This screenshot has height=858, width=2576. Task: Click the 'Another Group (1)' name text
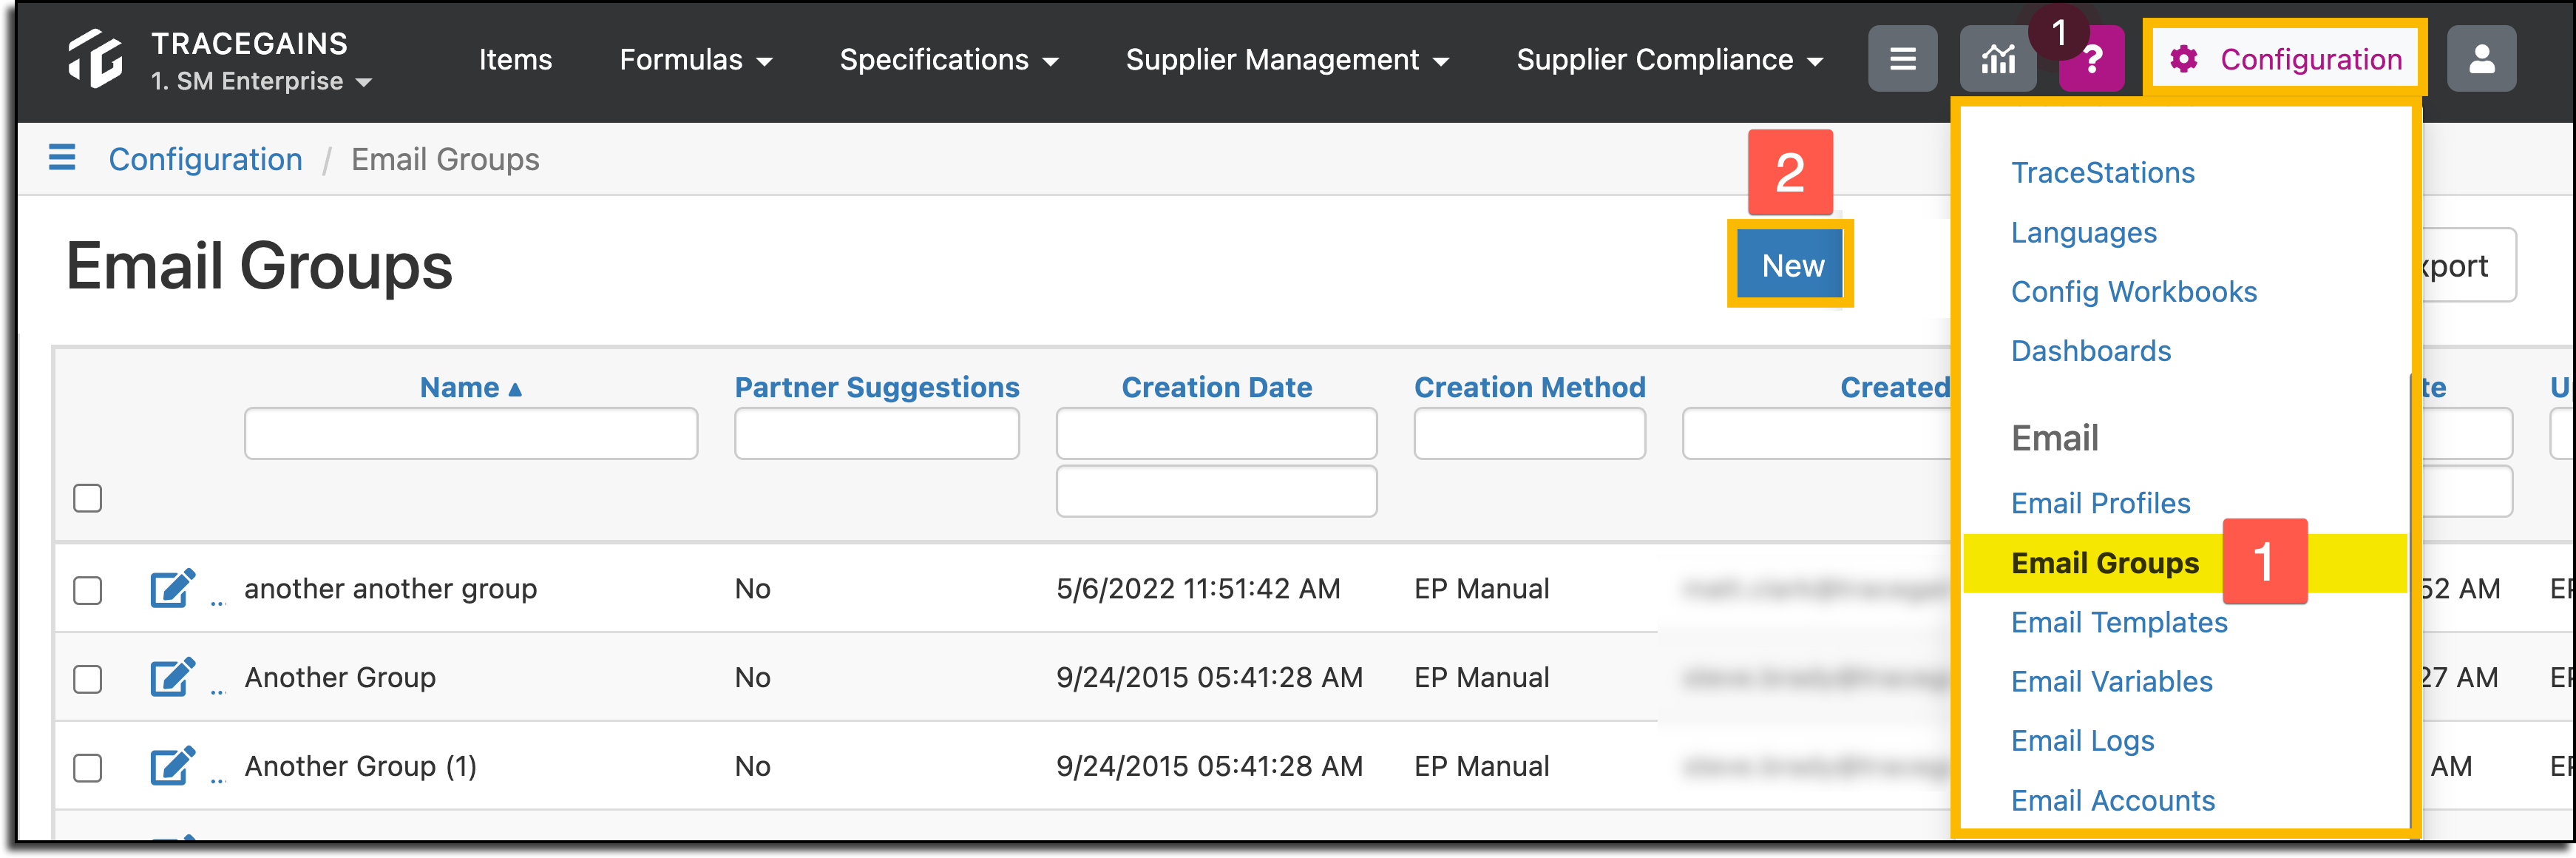[360, 766]
